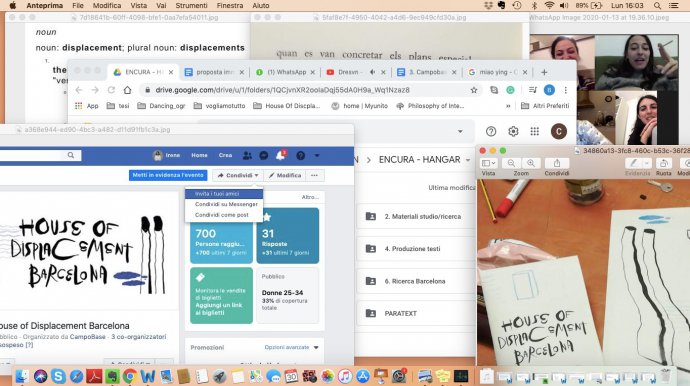This screenshot has width=690, height=386.
Task: Open the Facebook friend requests icon
Action: pyautogui.click(x=247, y=155)
